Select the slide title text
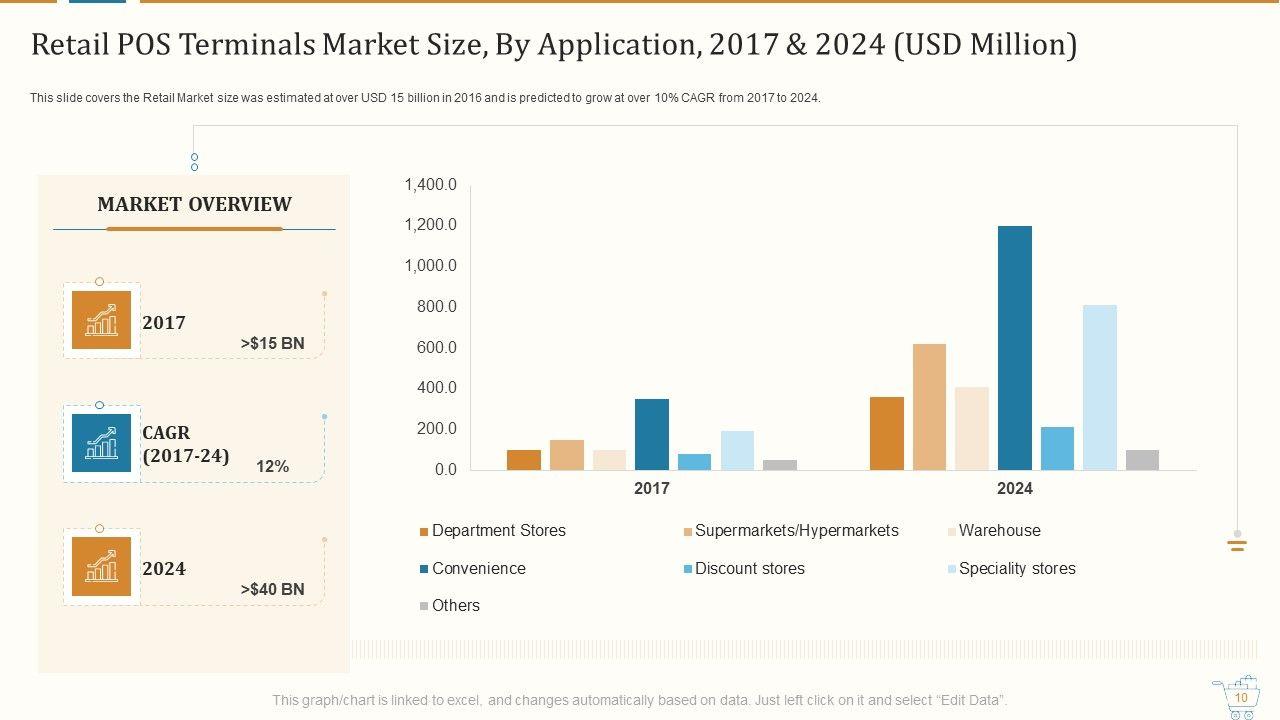Screen dimensions: 1280x720 (554, 45)
